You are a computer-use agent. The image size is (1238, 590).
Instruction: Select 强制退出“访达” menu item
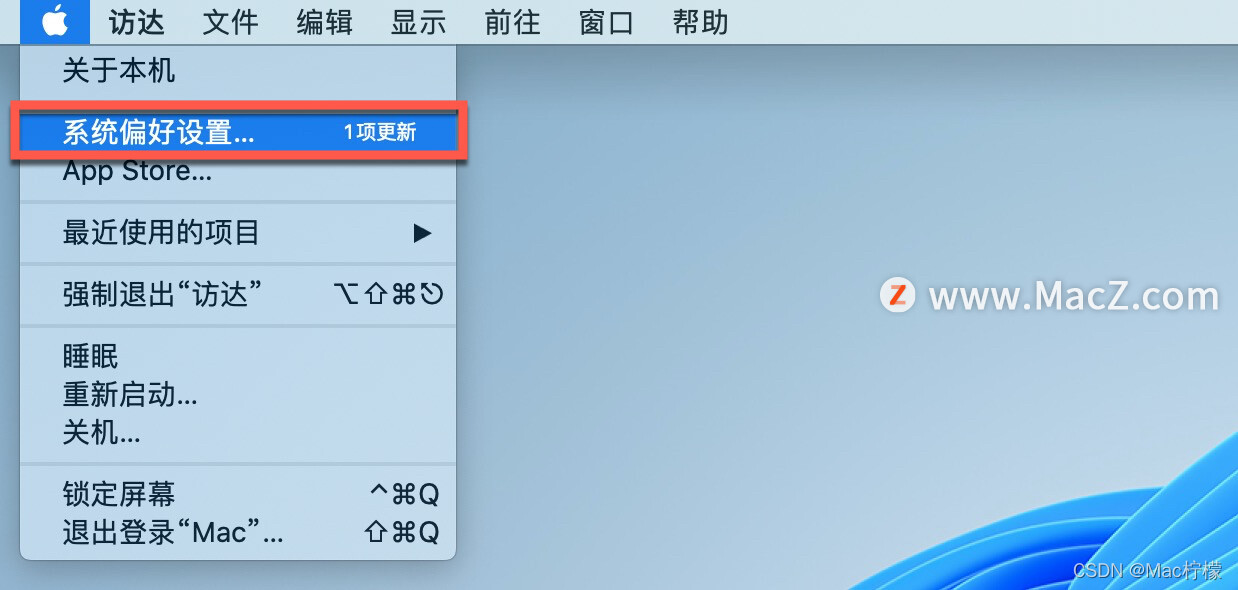tap(238, 294)
